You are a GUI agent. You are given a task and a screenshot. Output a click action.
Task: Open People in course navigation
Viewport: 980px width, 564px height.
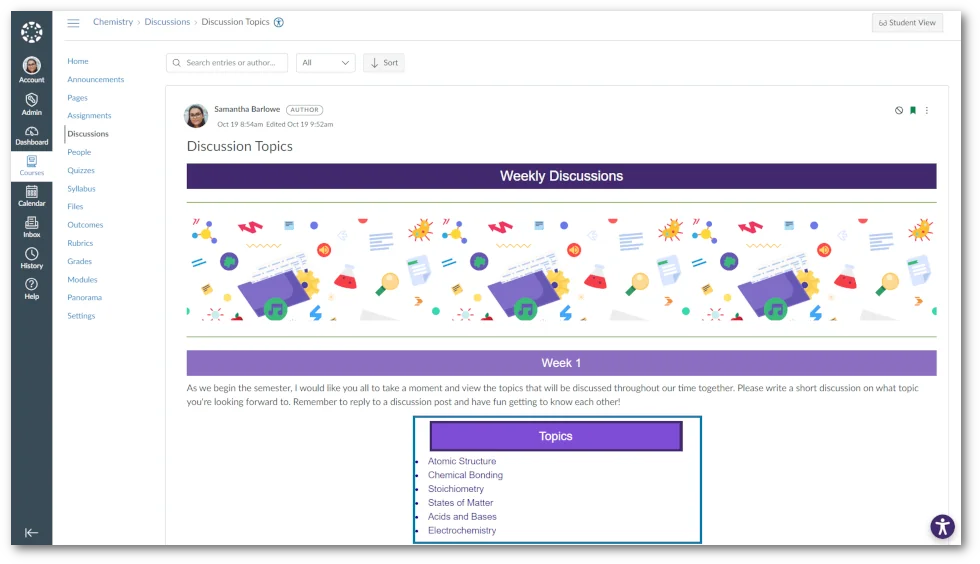tap(79, 152)
